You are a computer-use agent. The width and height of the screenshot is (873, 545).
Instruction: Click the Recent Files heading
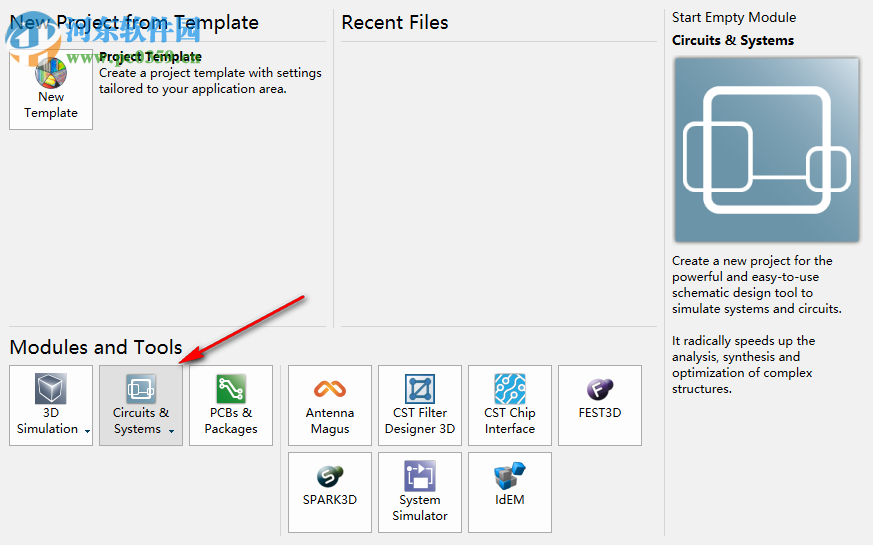(x=395, y=22)
